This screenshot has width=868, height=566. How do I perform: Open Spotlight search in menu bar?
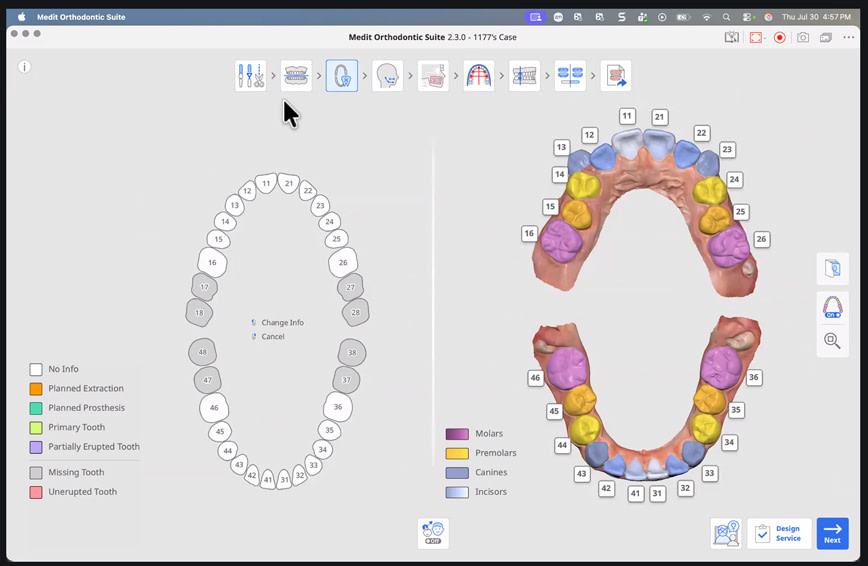pos(726,17)
